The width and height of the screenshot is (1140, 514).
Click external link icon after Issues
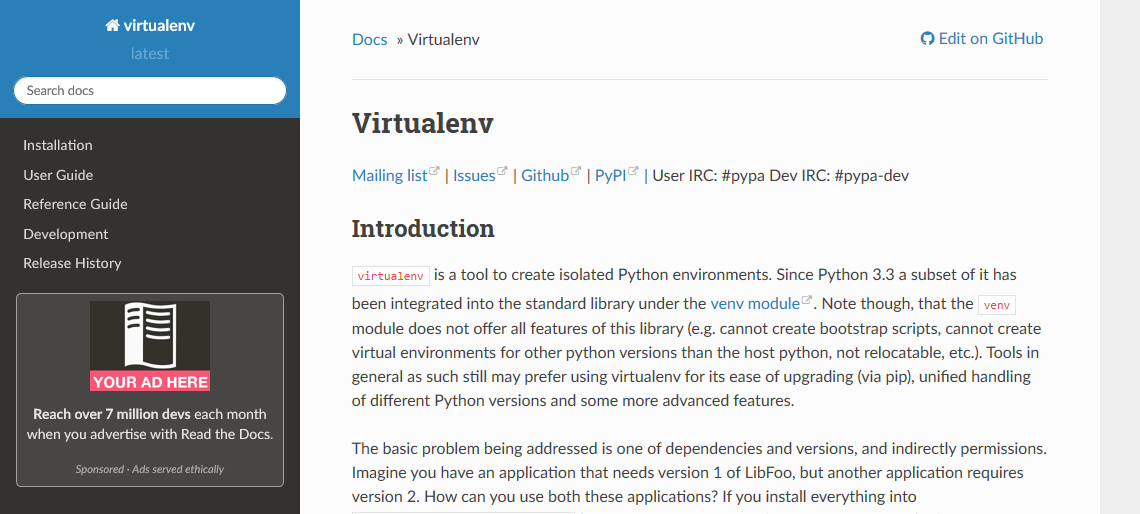(503, 172)
